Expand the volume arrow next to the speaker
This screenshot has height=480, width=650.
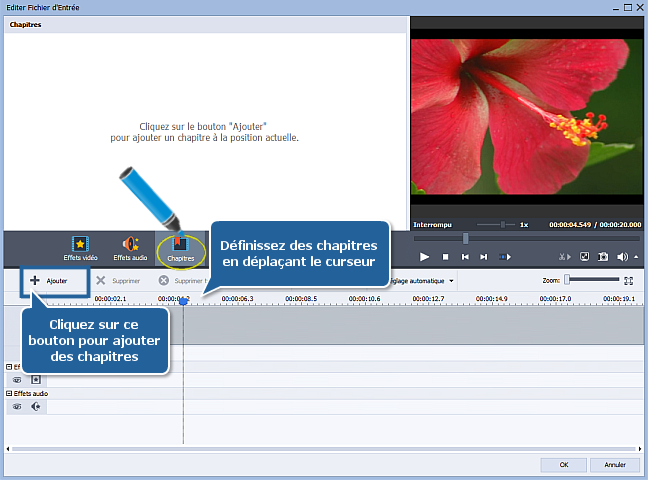636,257
